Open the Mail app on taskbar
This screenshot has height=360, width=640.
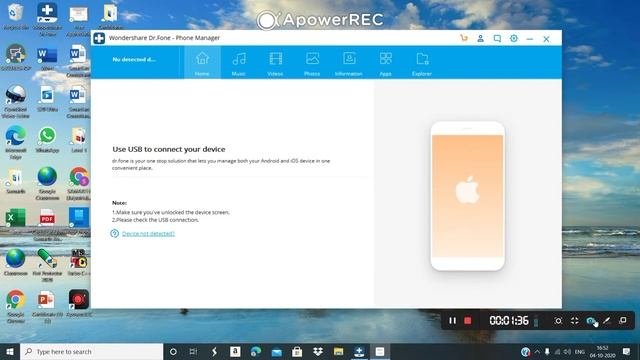click(276, 351)
